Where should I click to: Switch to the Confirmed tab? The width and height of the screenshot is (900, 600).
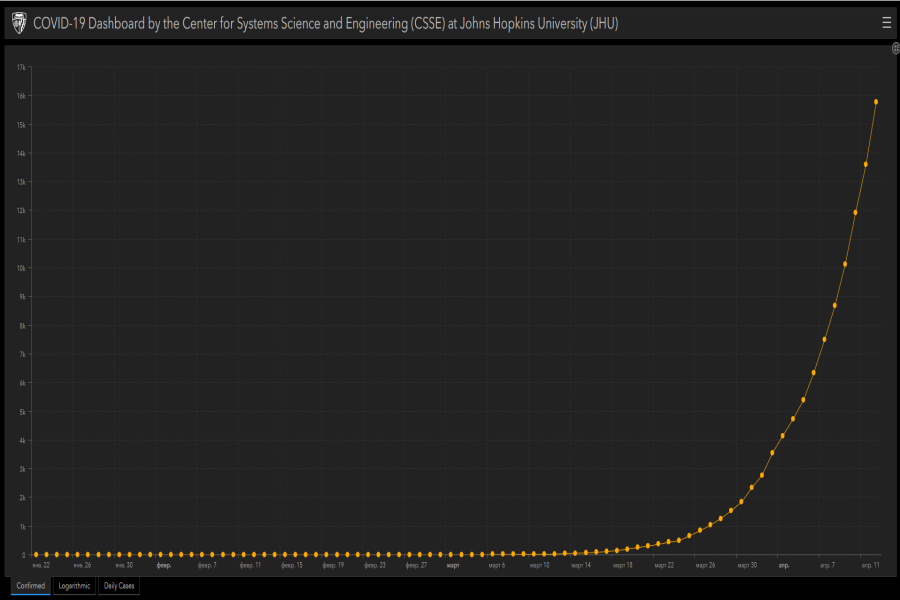(x=30, y=585)
